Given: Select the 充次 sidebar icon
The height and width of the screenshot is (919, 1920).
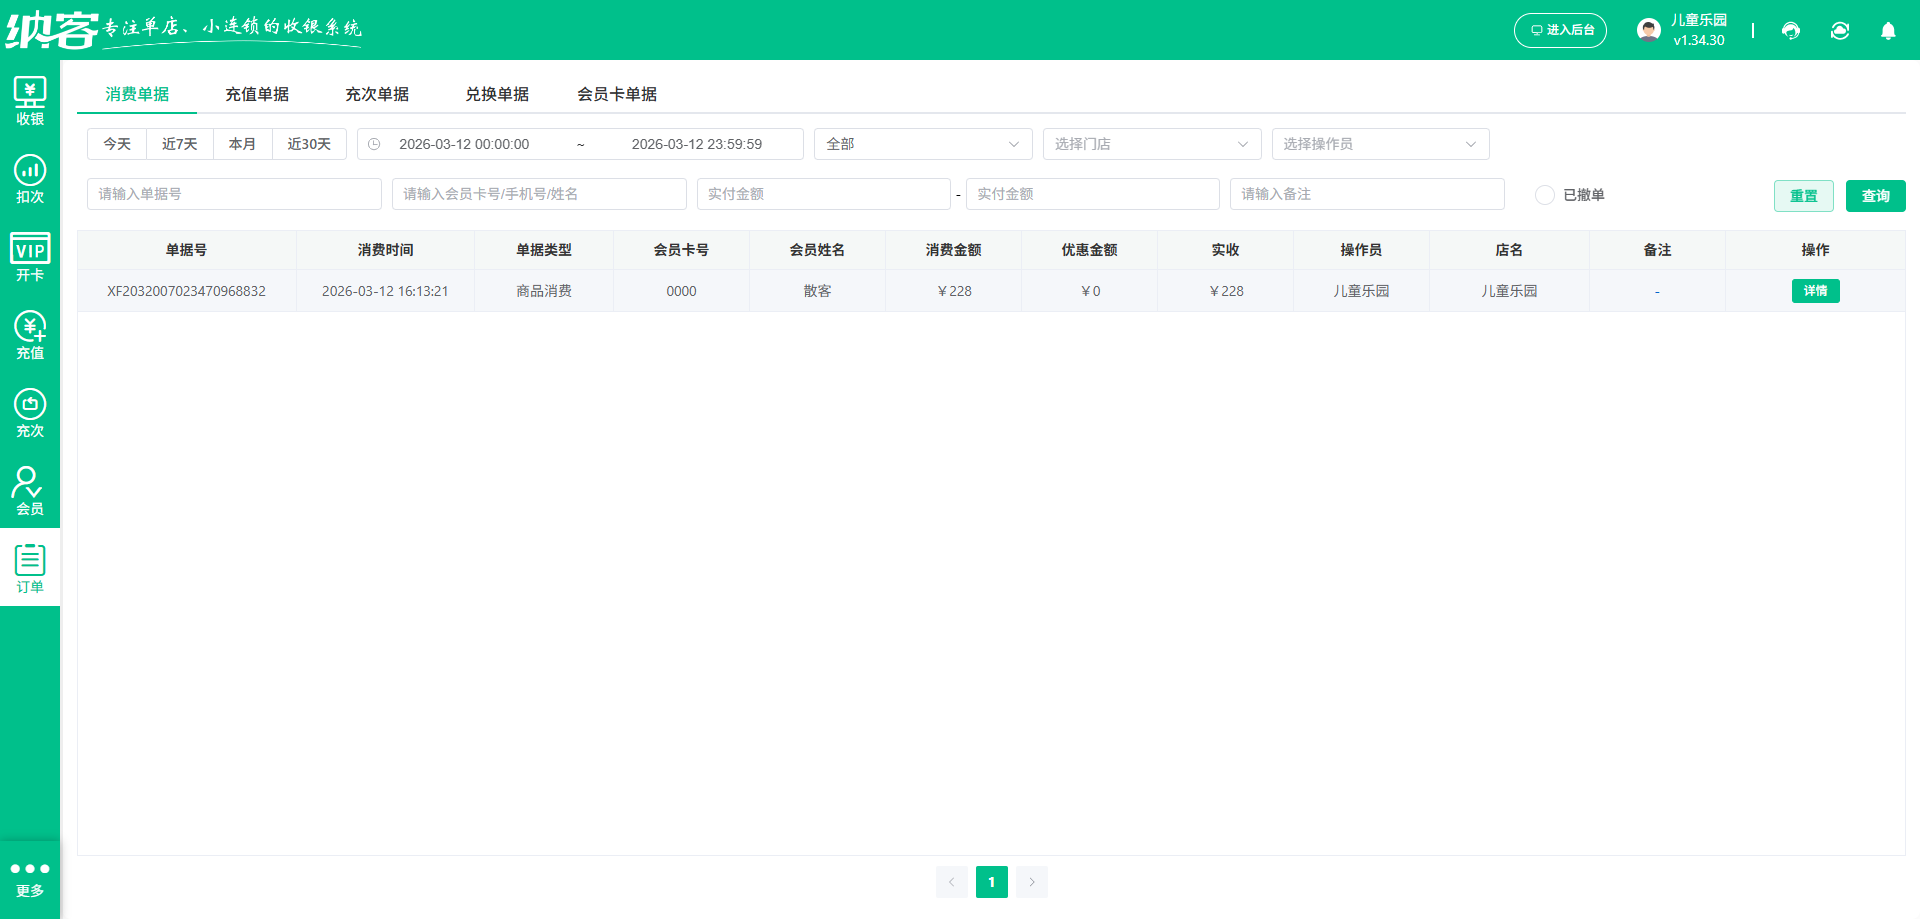Looking at the screenshot, I should click(30, 408).
